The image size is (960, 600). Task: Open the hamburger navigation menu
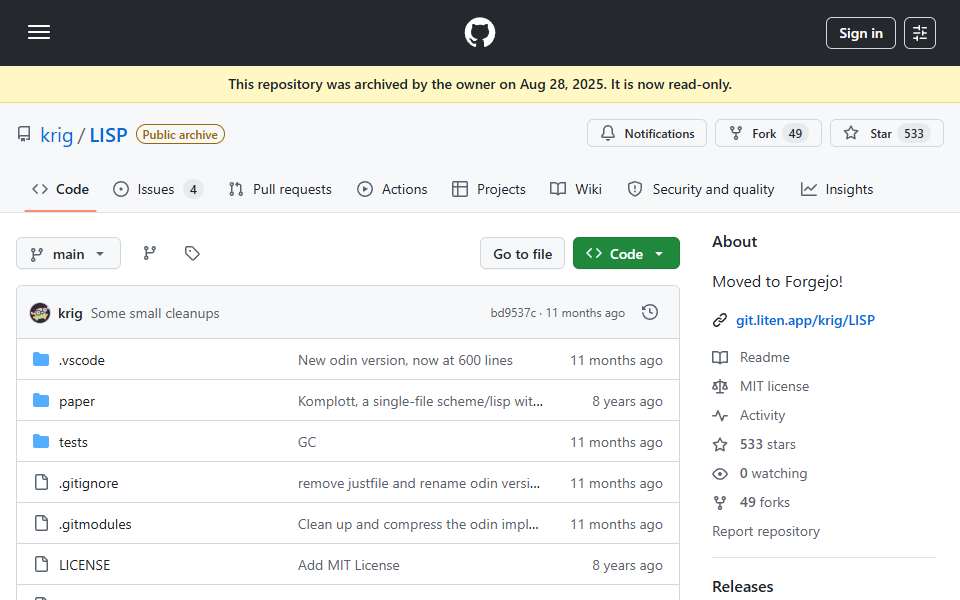click(39, 32)
